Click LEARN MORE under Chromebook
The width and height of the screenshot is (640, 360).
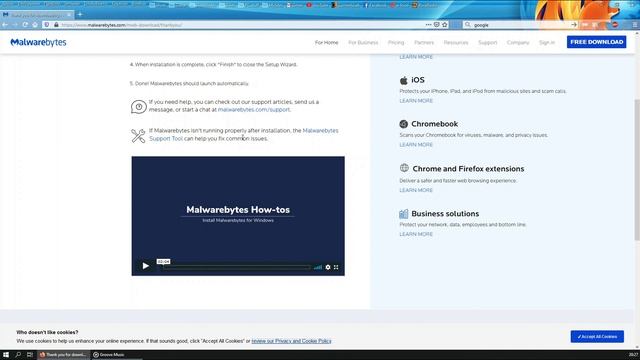416,145
